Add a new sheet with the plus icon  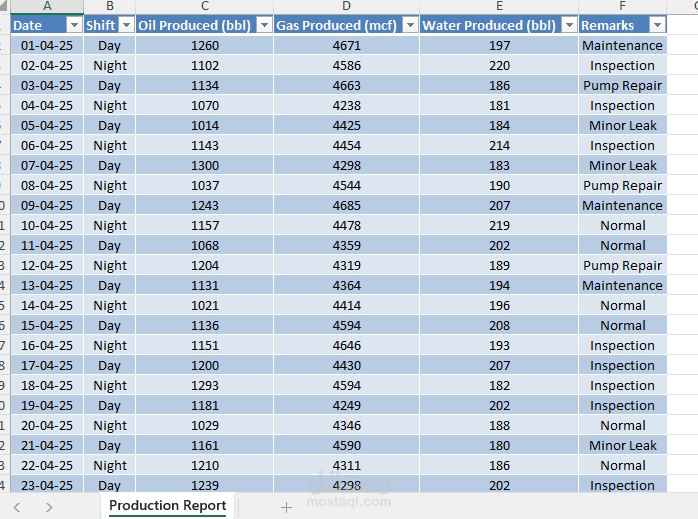(286, 507)
